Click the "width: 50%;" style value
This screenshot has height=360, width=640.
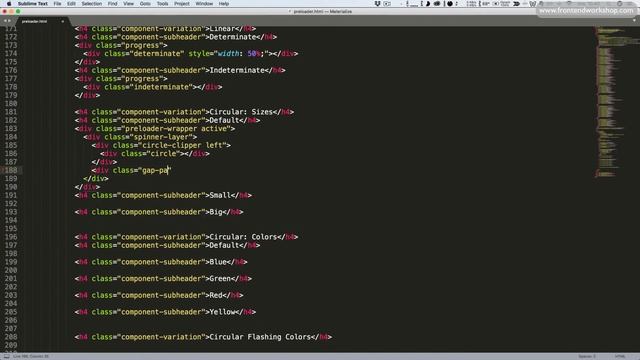pyautogui.click(x=242, y=53)
